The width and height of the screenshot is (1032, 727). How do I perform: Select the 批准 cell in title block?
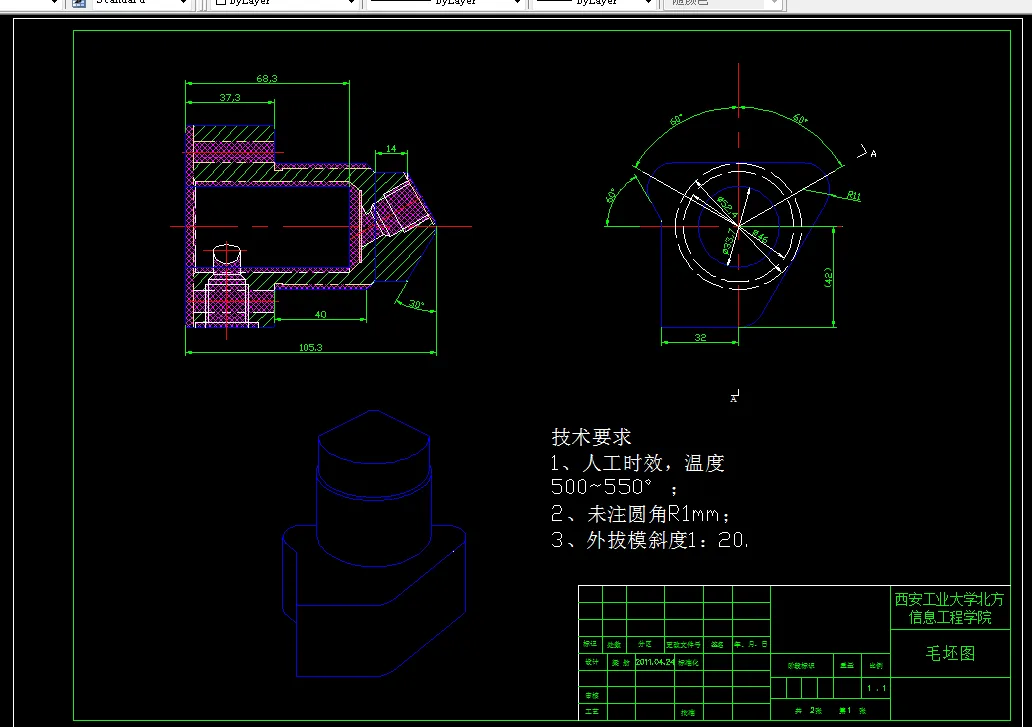pos(688,713)
